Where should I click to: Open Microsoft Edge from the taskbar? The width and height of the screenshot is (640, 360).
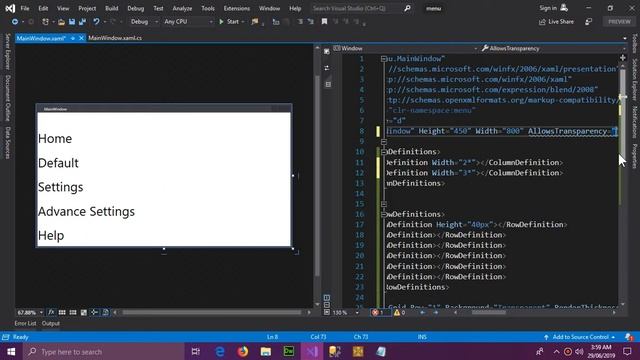(220, 351)
